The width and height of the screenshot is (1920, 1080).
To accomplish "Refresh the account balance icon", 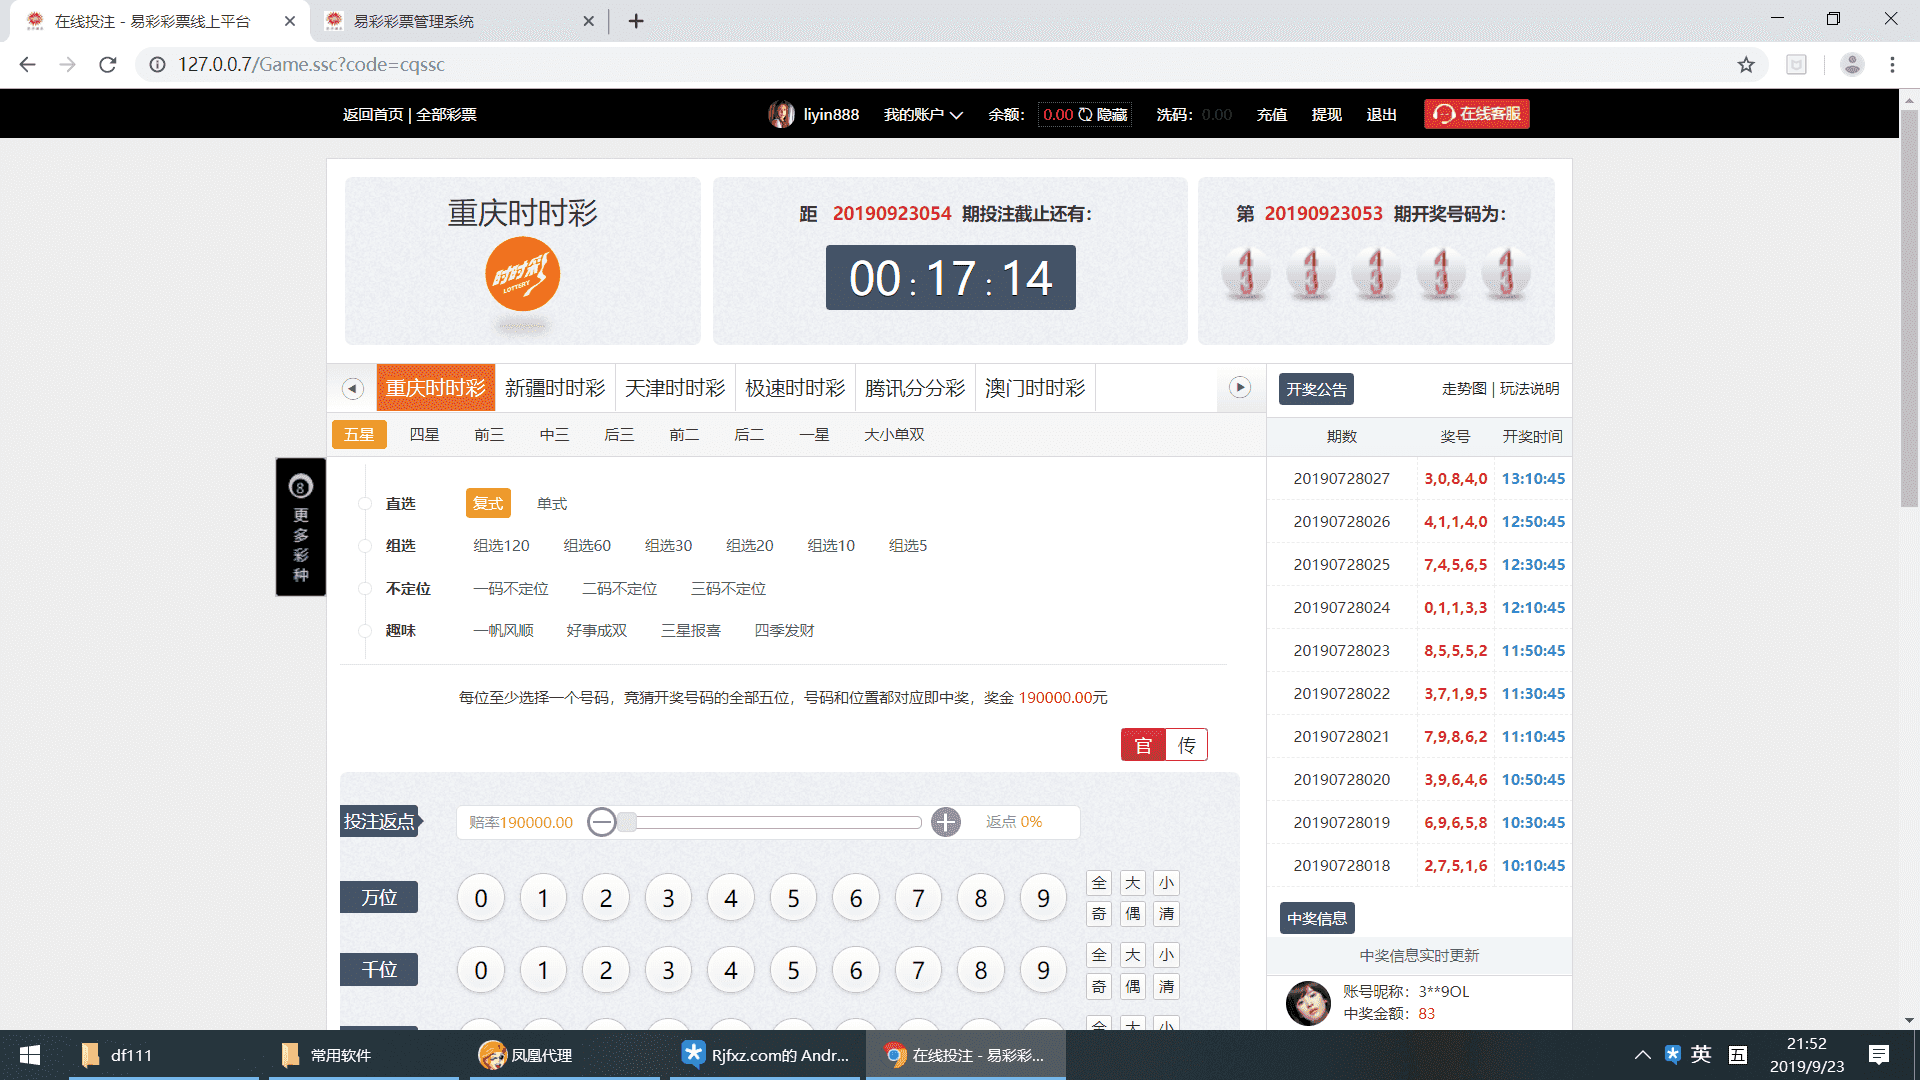I will 1085,115.
